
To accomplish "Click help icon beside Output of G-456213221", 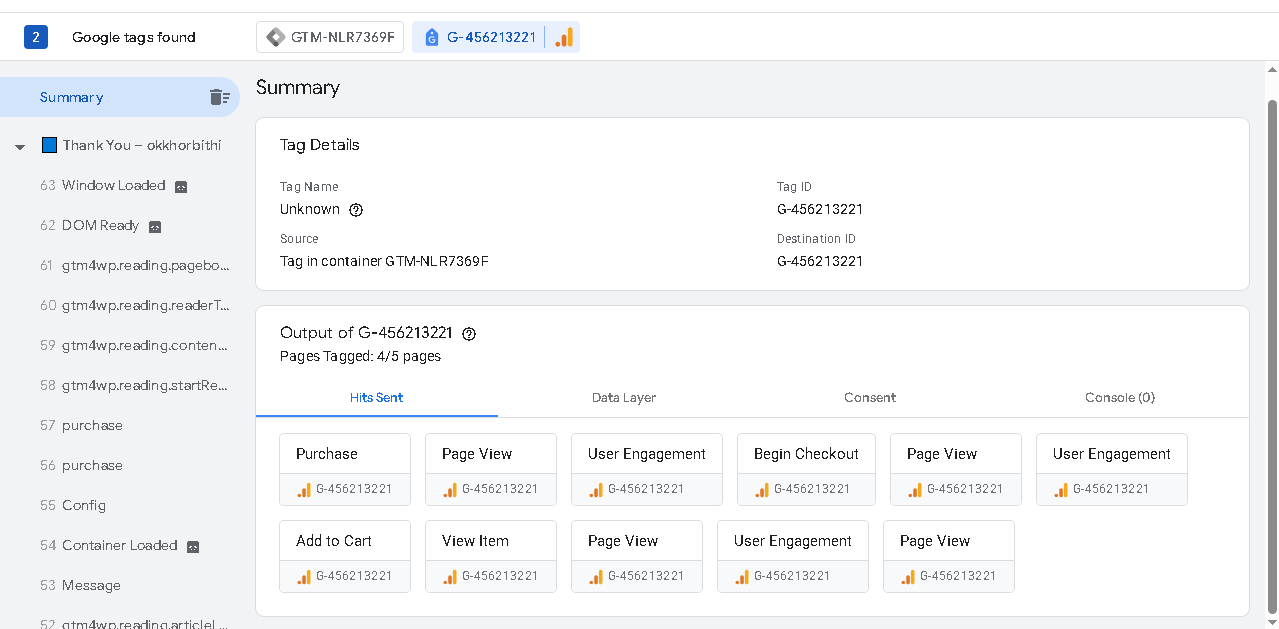I will pos(469,334).
